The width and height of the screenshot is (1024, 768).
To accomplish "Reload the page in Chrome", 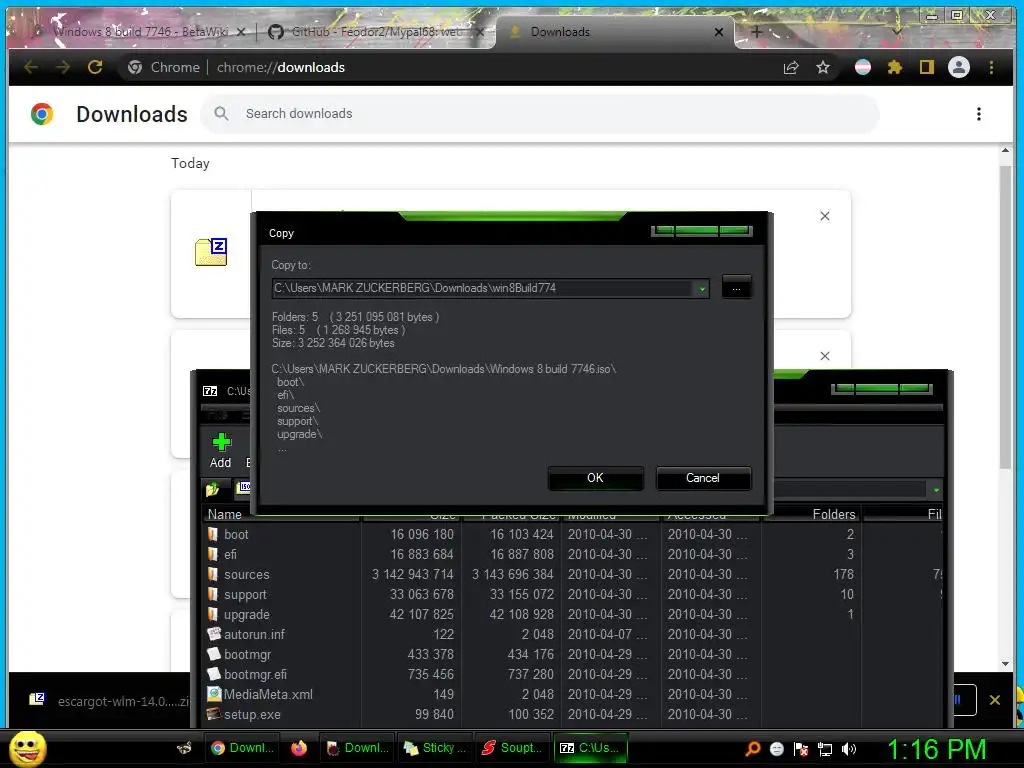I will coord(95,67).
